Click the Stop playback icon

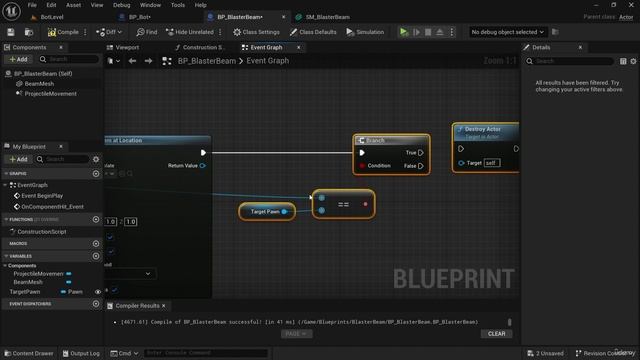[x=428, y=32]
